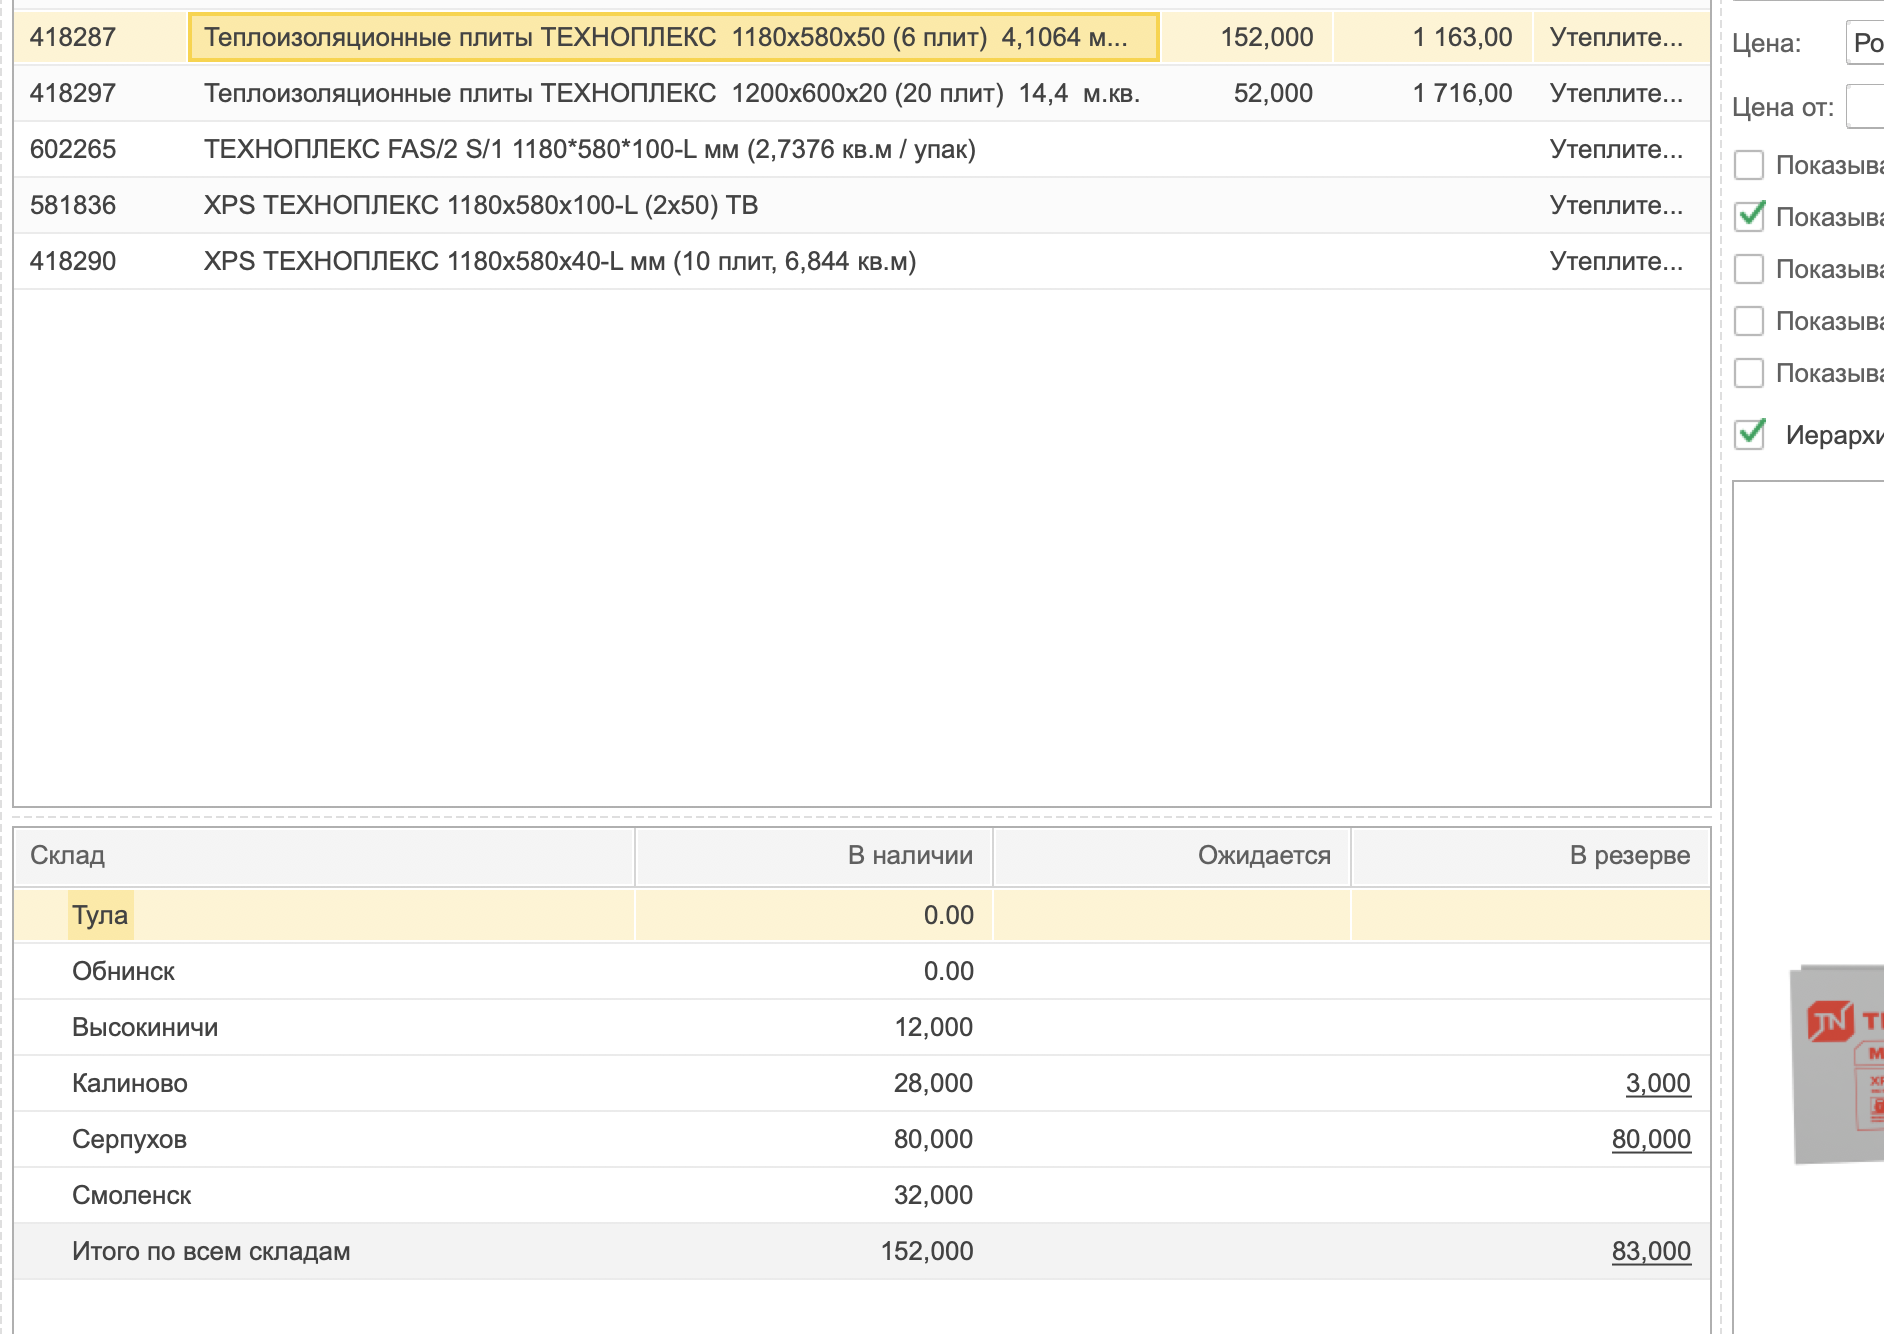Click the Цена price type field
Image resolution: width=1884 pixels, height=1334 pixels.
click(x=1865, y=43)
